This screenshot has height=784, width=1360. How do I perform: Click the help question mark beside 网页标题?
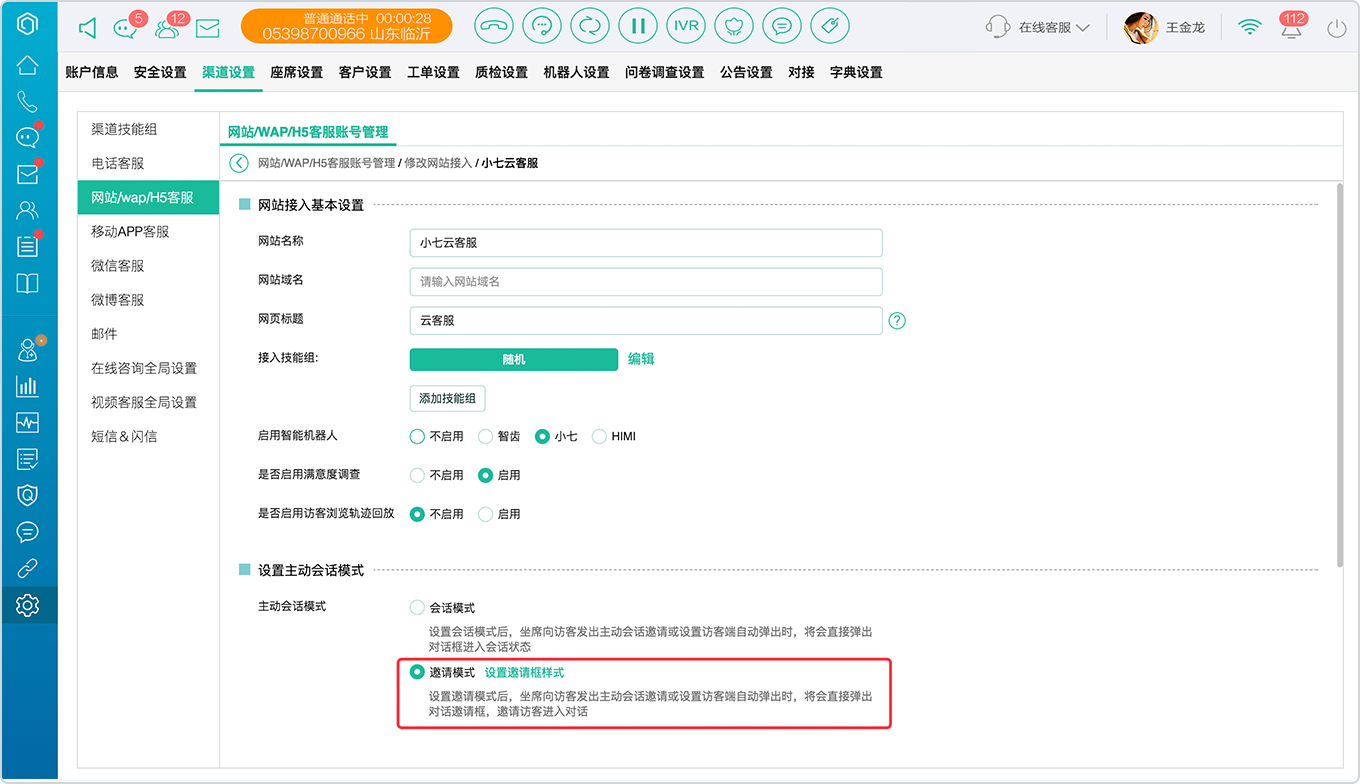click(897, 321)
